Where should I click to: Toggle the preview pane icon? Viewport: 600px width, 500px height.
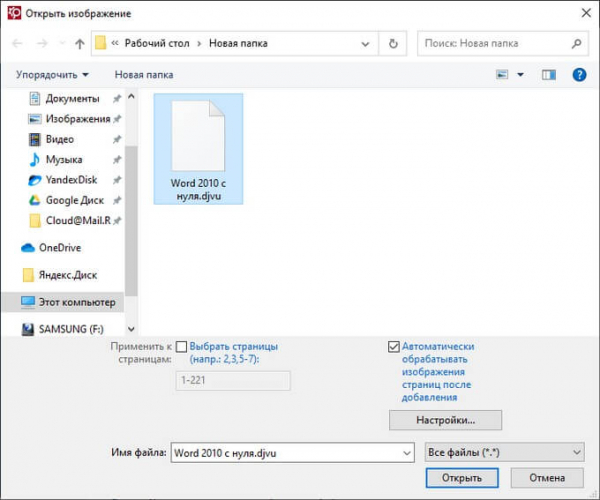tap(549, 75)
